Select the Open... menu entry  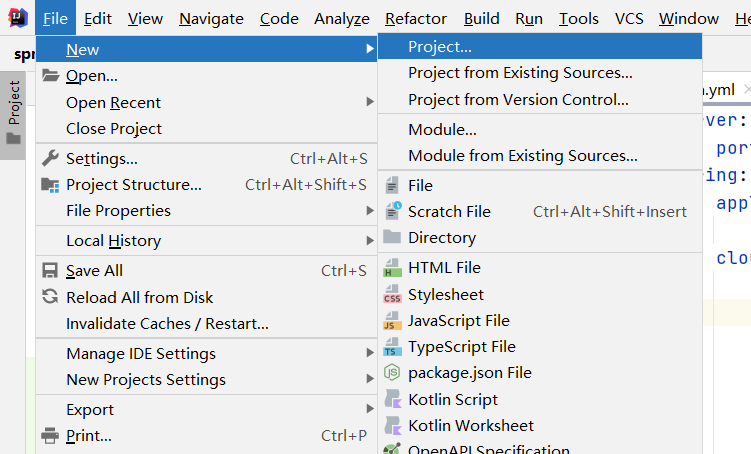coord(206,76)
